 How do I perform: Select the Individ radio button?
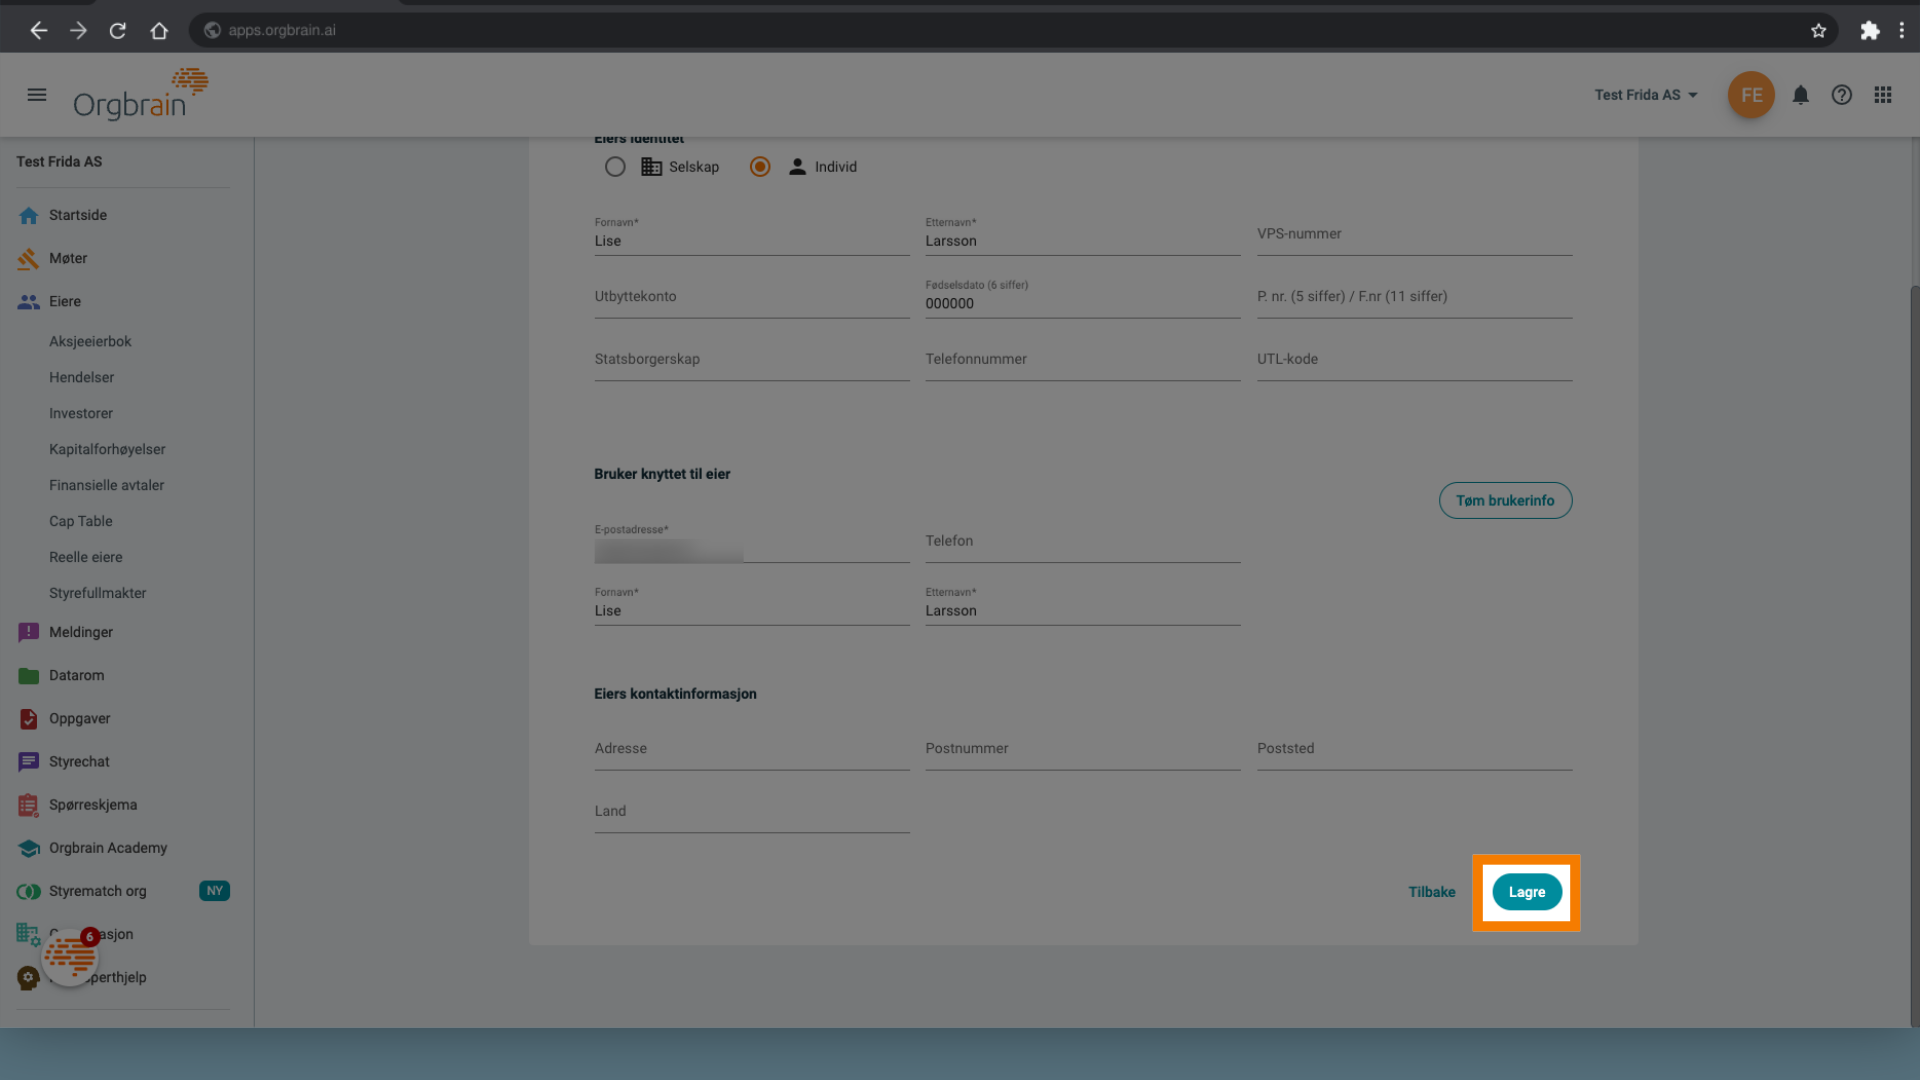(760, 167)
